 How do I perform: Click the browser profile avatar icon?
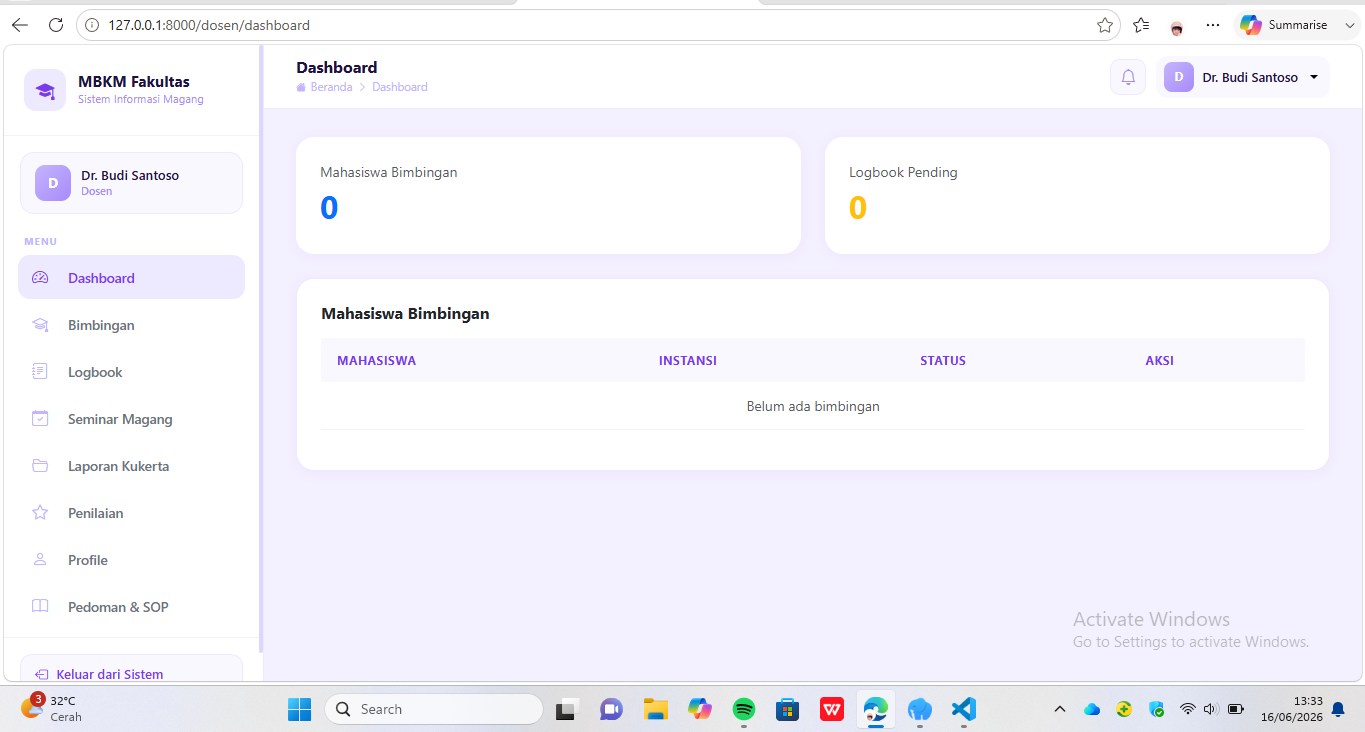point(1177,25)
